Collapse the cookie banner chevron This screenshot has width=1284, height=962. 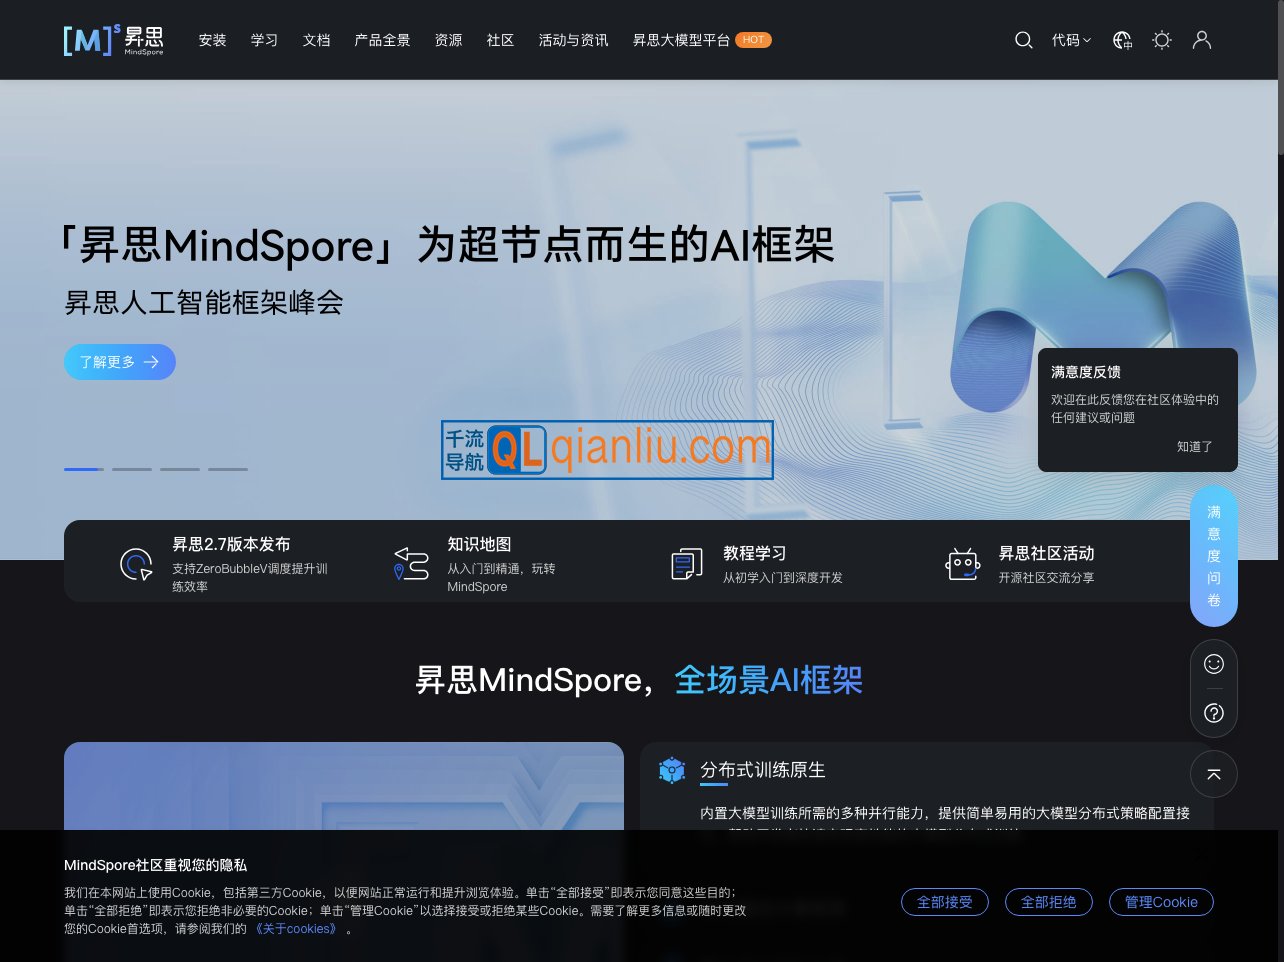click(x=1199, y=857)
